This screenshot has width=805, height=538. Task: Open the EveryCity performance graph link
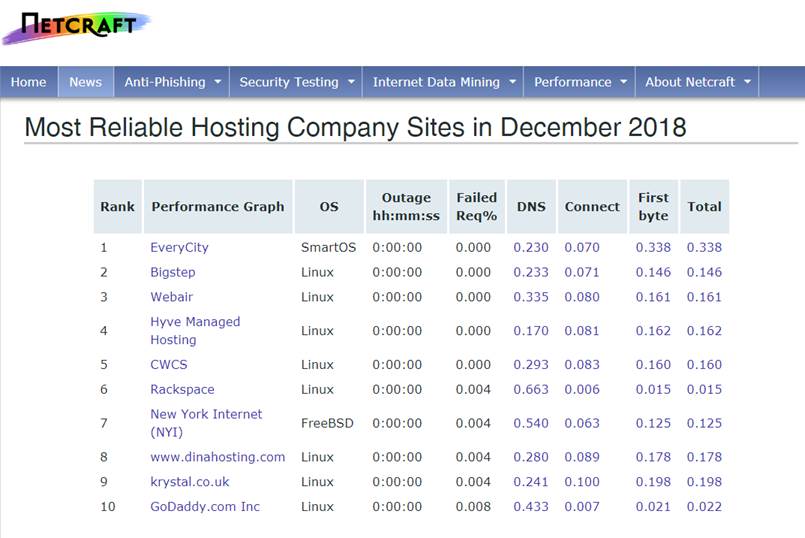tap(179, 247)
